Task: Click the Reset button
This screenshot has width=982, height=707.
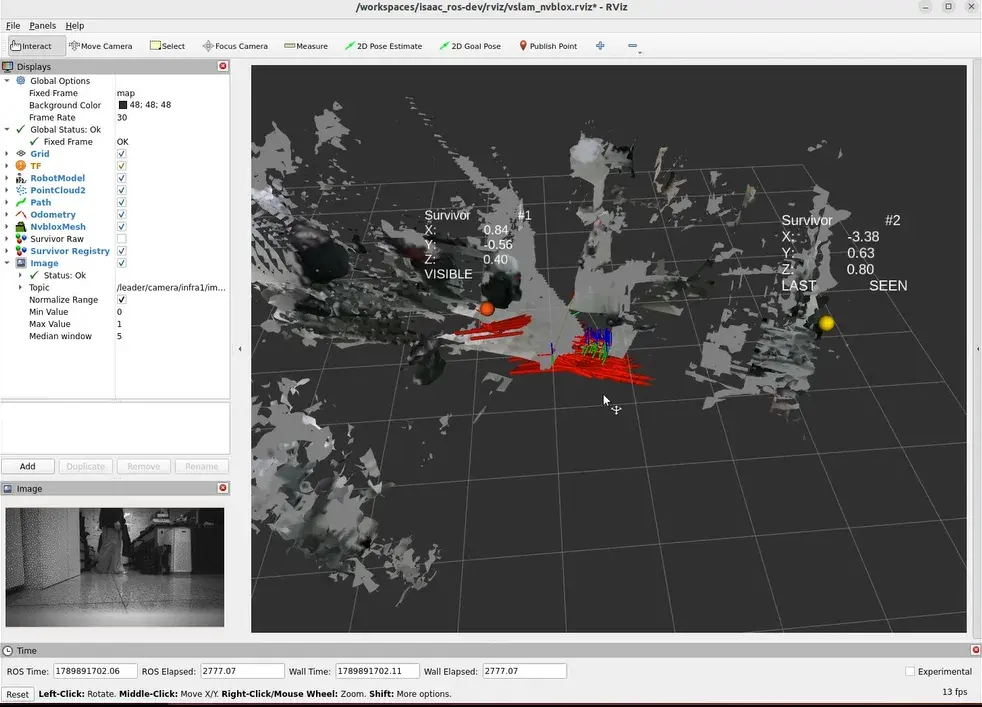Action: pos(18,694)
